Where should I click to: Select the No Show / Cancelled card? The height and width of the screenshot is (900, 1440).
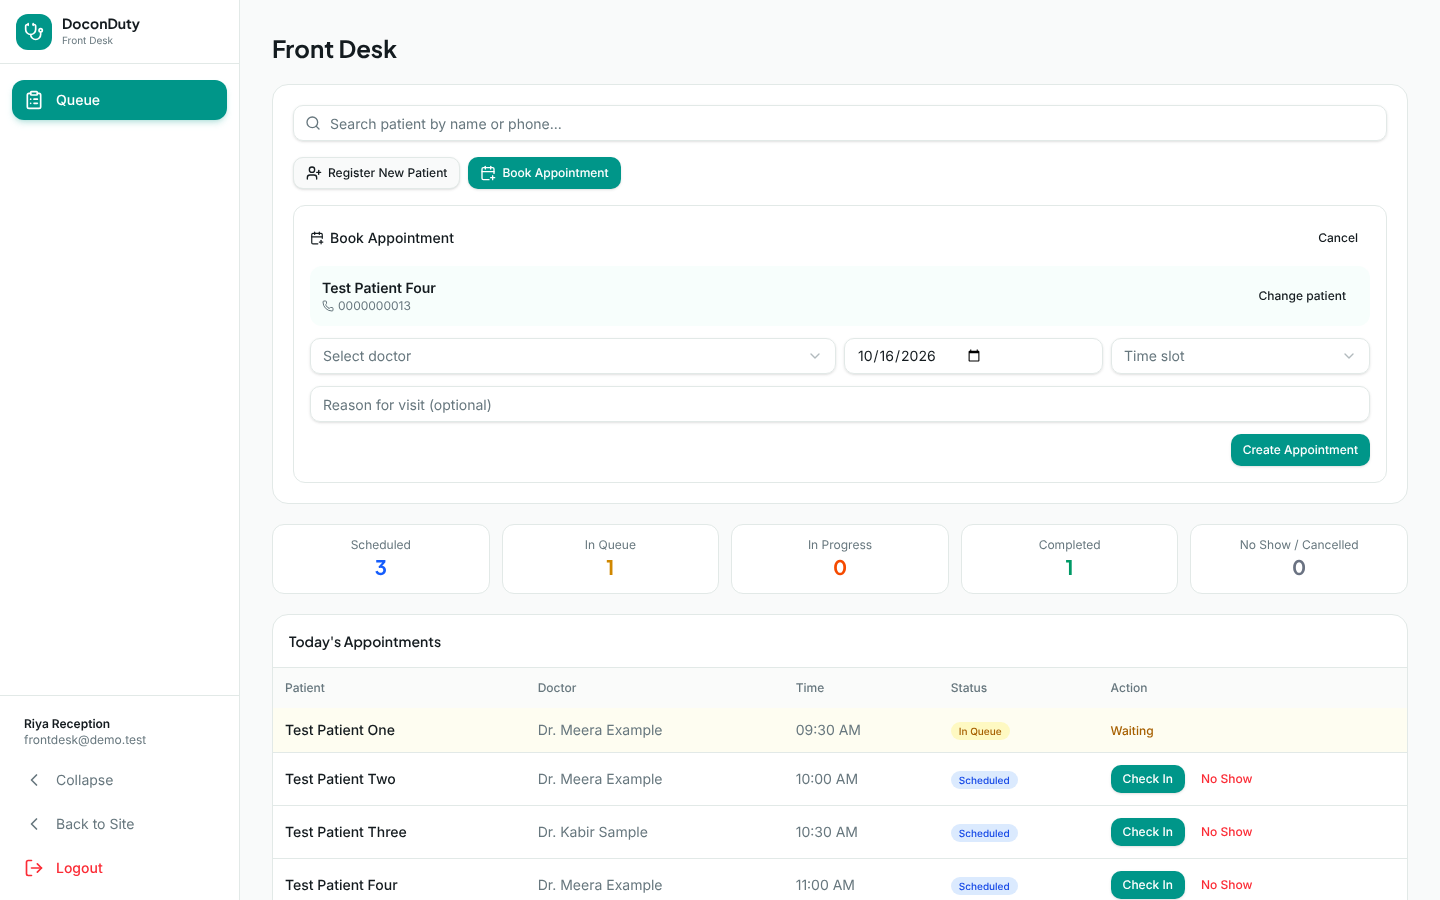coord(1299,559)
